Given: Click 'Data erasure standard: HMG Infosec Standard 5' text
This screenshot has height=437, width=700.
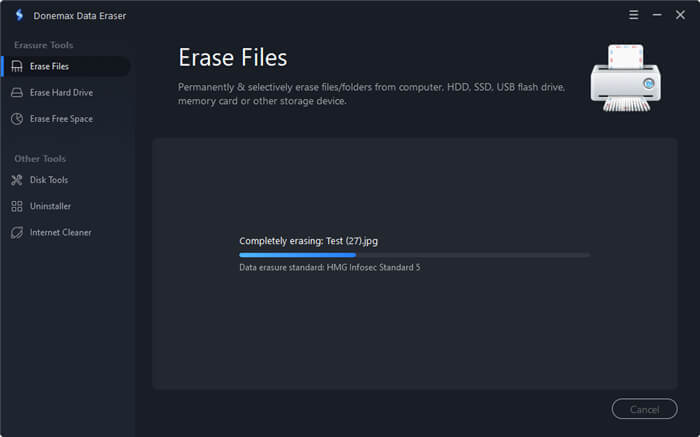Looking at the screenshot, I should coord(329,267).
